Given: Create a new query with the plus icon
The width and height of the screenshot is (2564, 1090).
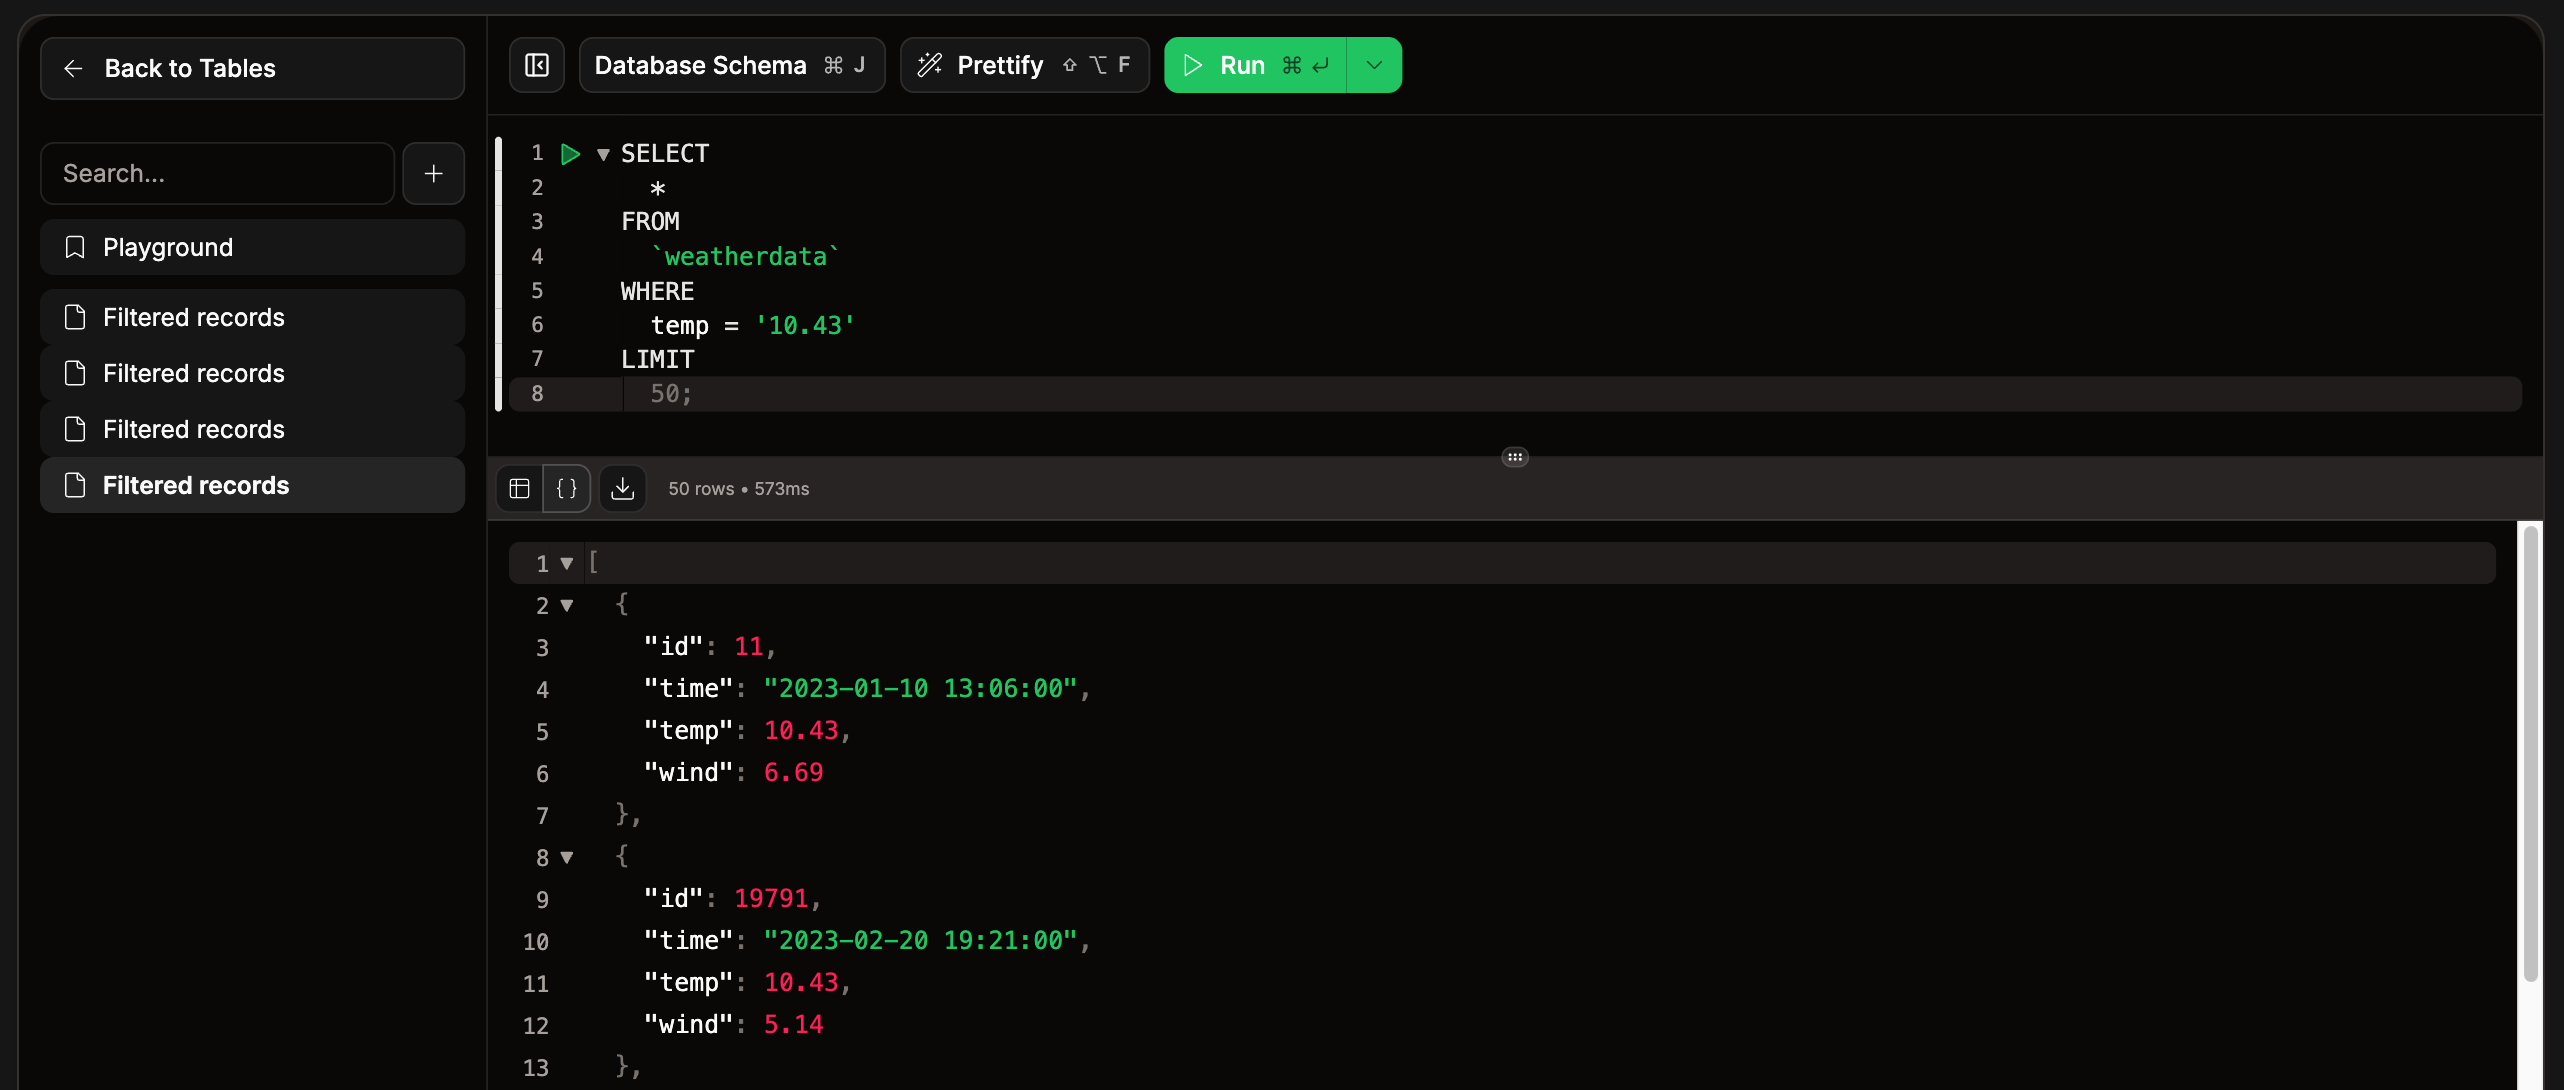Looking at the screenshot, I should tap(433, 173).
